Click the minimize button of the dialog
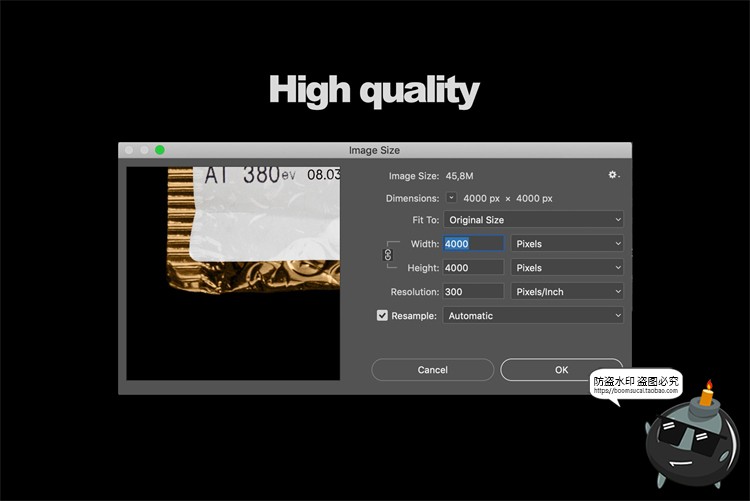 pos(144,150)
